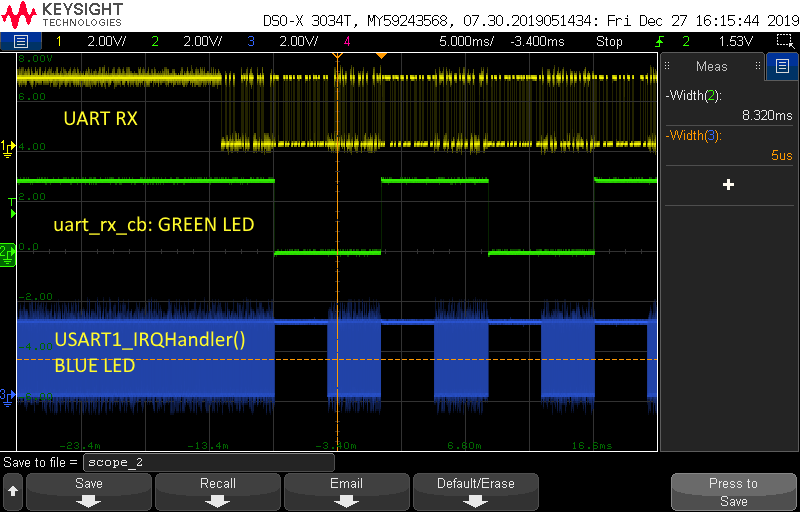Viewport: 800px width, 512px height.
Task: Open the rising edge trigger slope icon
Action: pos(661,42)
